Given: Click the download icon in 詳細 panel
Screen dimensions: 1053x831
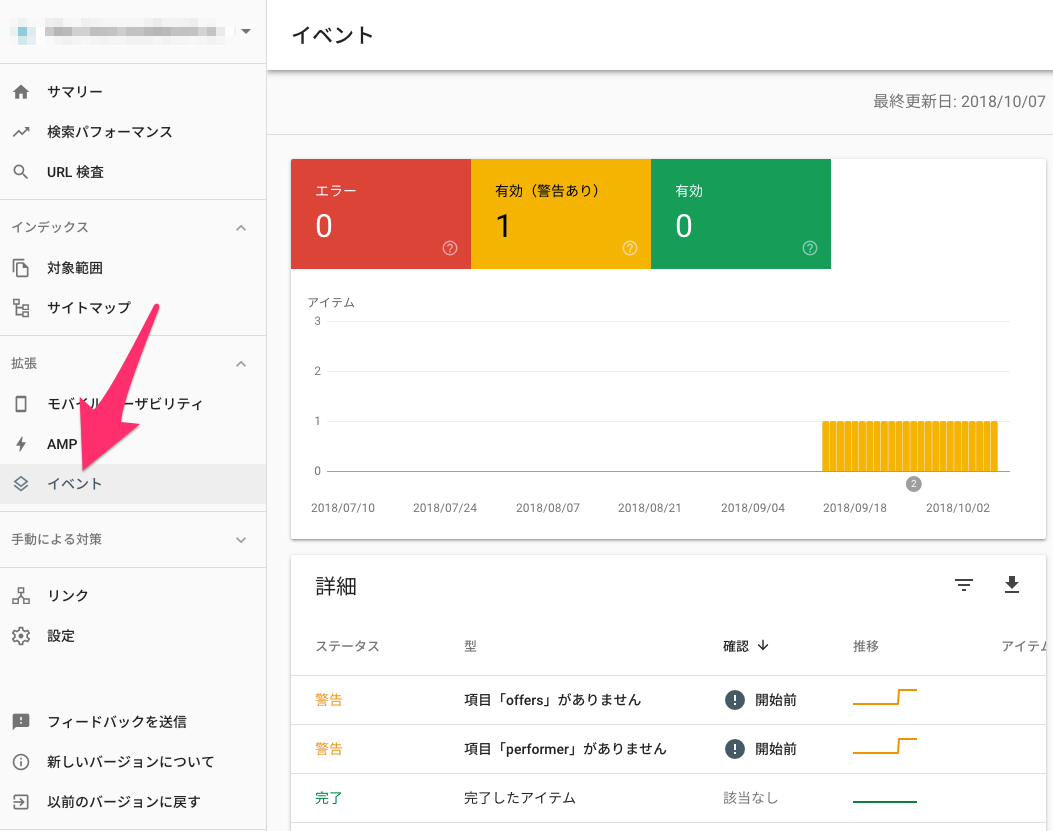Looking at the screenshot, I should [1012, 586].
